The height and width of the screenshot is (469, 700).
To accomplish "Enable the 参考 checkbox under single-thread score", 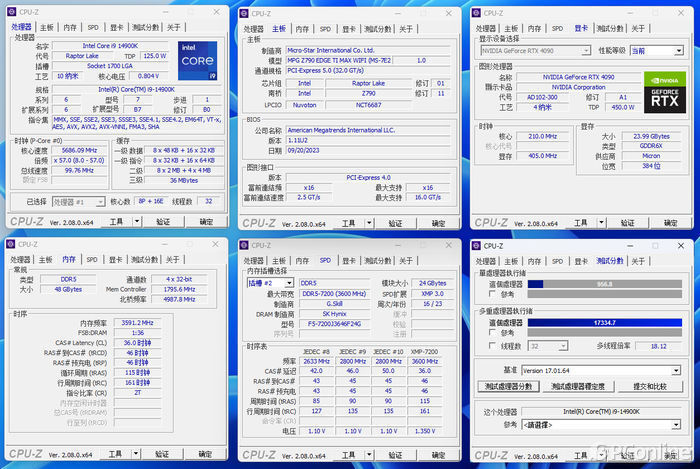I will (x=492, y=294).
